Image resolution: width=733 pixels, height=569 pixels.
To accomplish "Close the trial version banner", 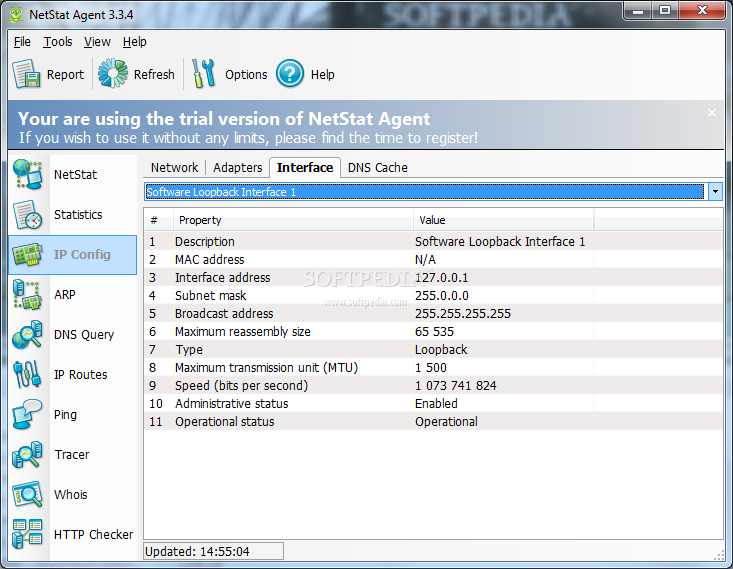I will pyautogui.click(x=711, y=112).
